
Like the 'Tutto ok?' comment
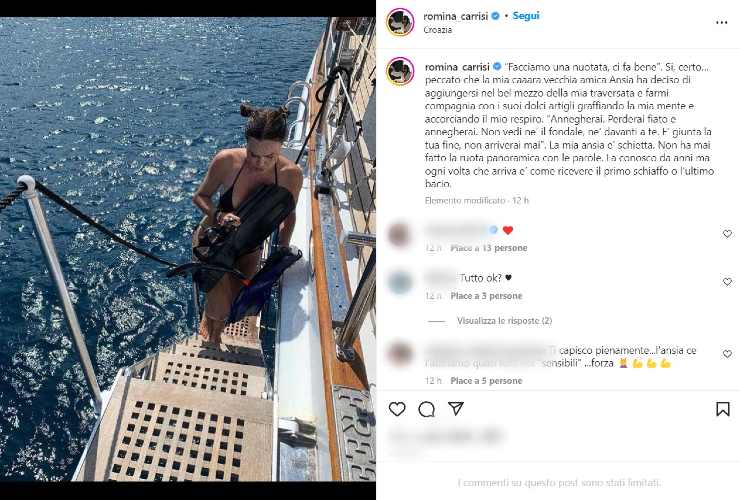click(727, 281)
